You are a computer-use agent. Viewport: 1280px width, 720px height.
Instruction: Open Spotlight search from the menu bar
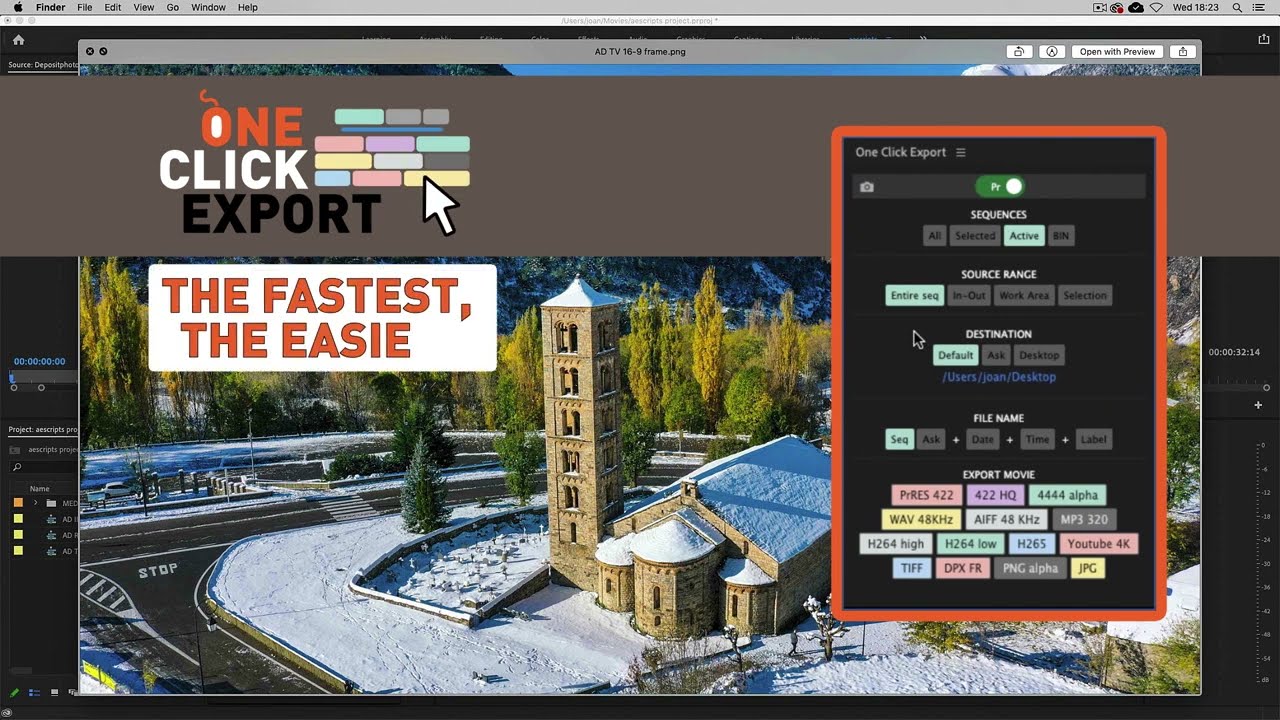coord(1236,7)
